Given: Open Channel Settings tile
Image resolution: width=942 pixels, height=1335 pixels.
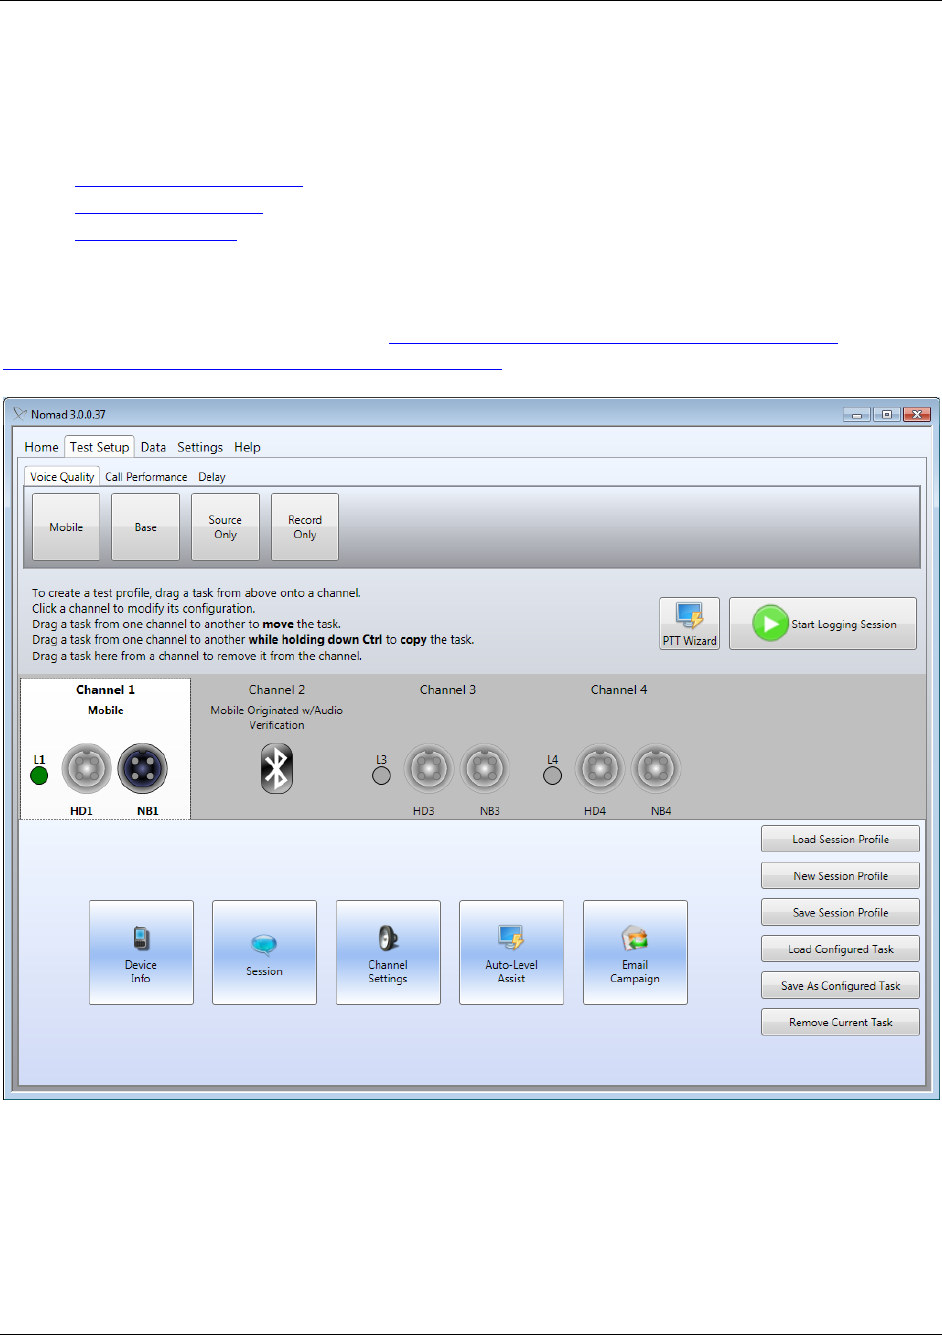Looking at the screenshot, I should pyautogui.click(x=388, y=952).
